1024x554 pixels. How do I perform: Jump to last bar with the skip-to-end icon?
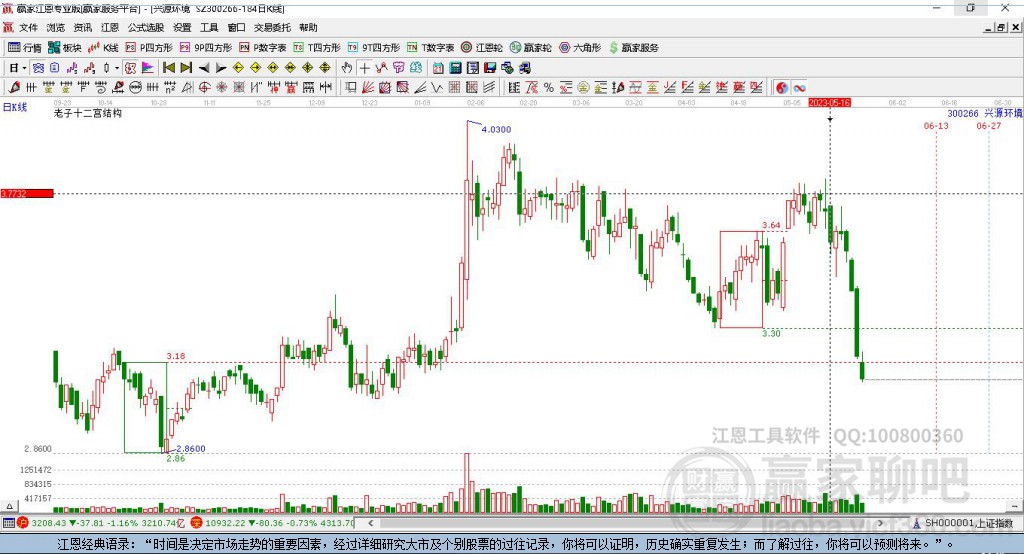tap(186, 68)
